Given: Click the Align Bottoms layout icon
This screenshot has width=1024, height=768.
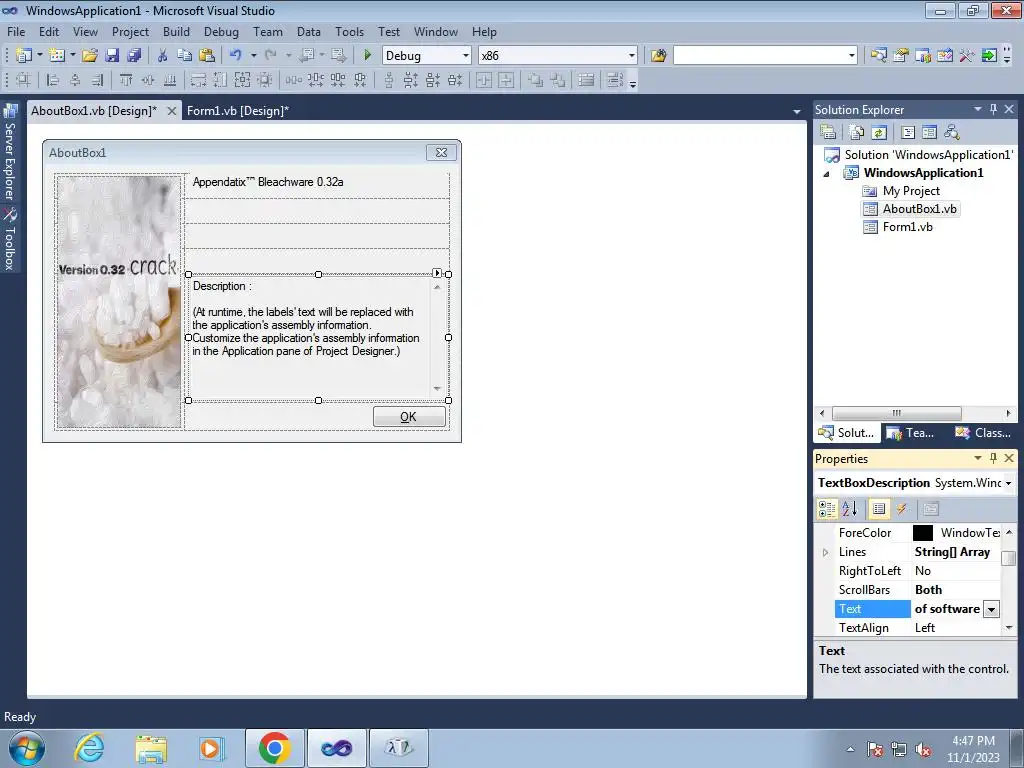Looking at the screenshot, I should pyautogui.click(x=170, y=80).
